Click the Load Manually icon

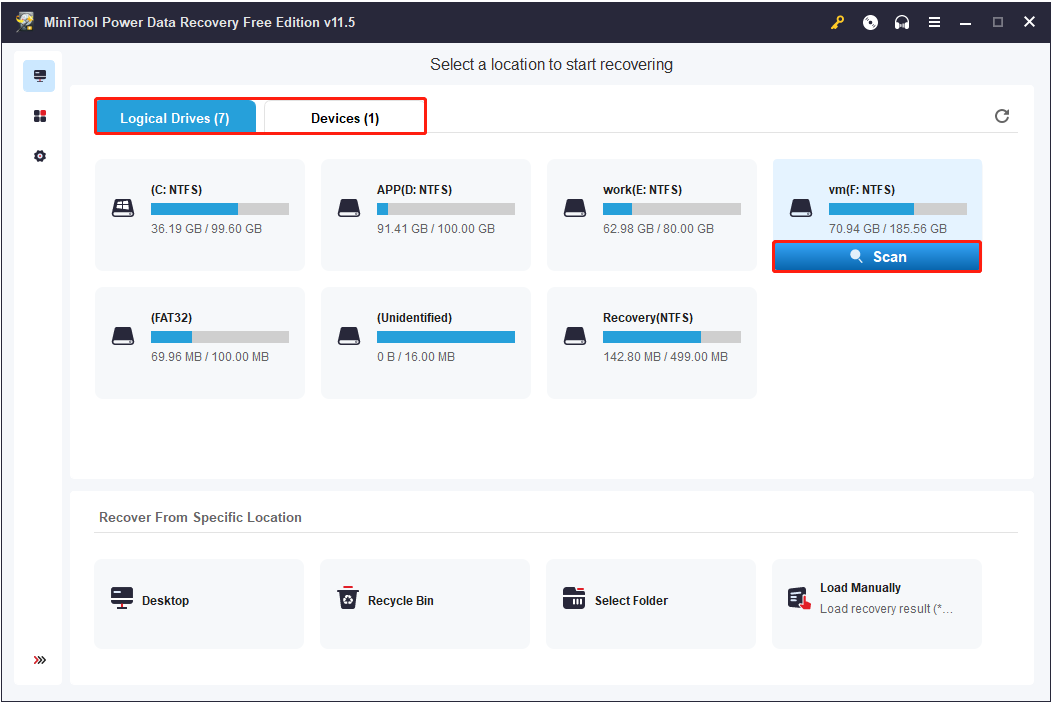pyautogui.click(x=799, y=598)
